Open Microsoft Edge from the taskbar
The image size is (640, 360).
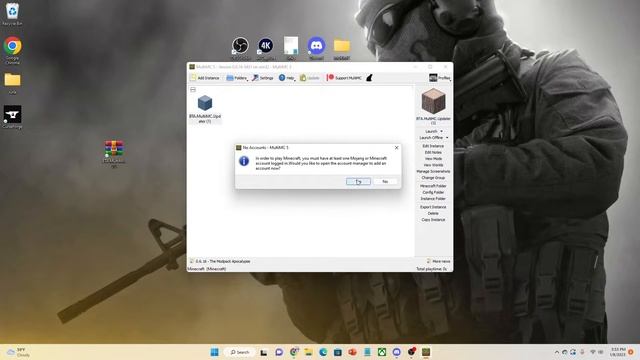[323, 352]
